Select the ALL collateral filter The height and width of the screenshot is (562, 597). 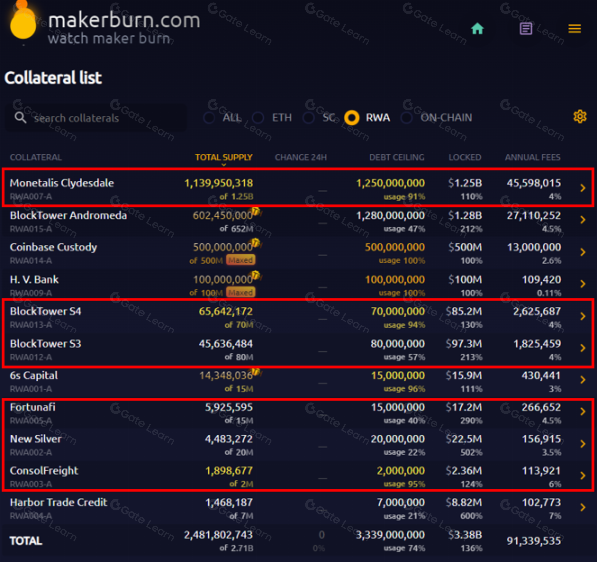(x=223, y=118)
